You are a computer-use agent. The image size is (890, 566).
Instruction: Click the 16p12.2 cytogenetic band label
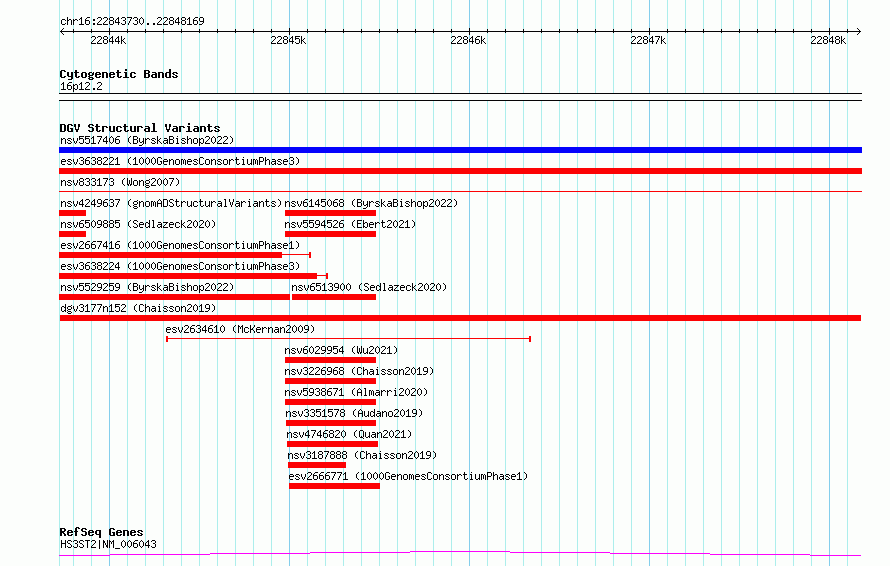(81, 86)
